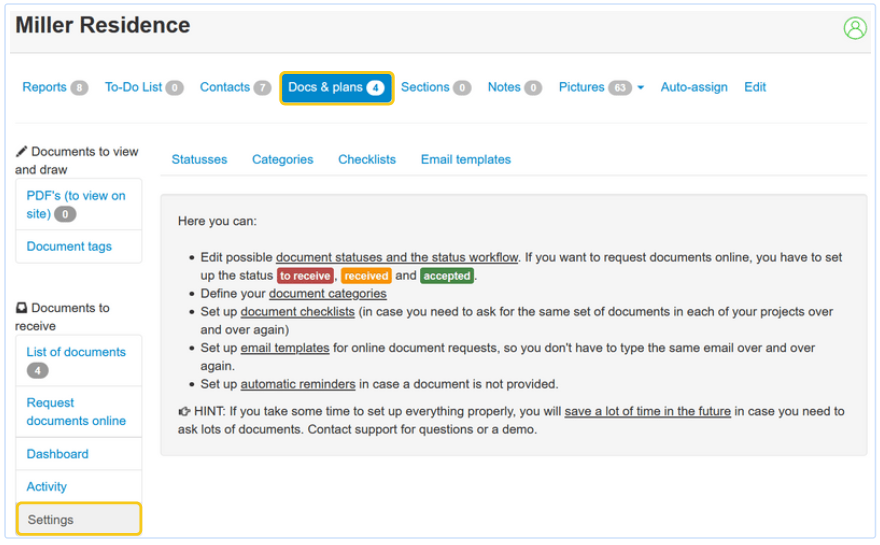Image resolution: width=880 pixels, height=545 pixels.
Task: Click the 'Documents to receive' heading
Action: pyautogui.click(x=62, y=317)
